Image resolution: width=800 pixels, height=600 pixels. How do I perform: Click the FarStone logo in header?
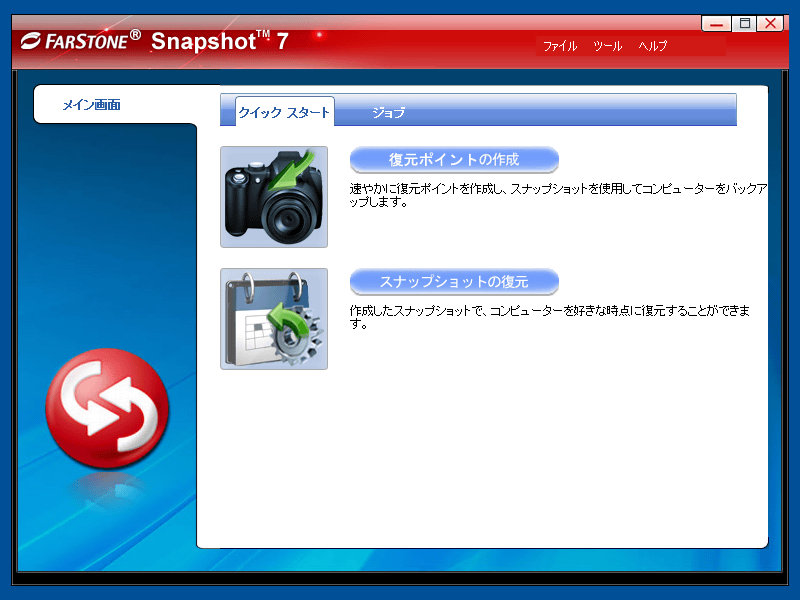coord(81,40)
